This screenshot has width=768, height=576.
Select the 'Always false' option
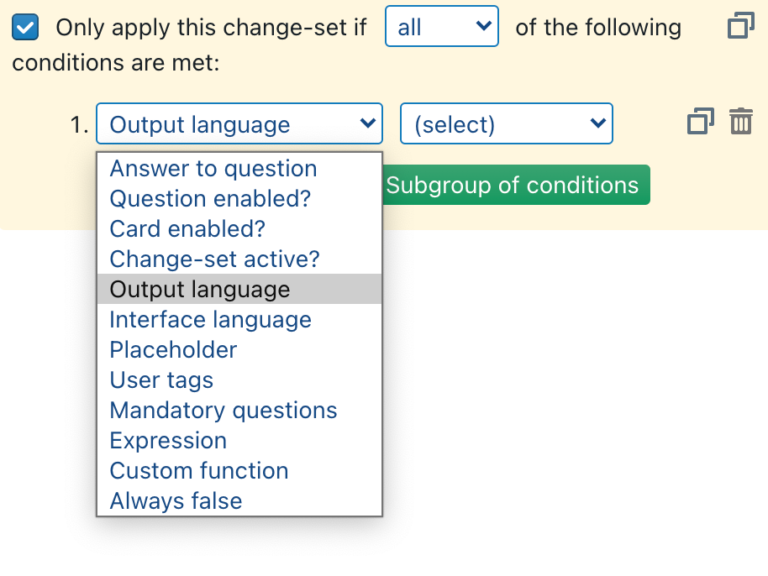coord(176,501)
